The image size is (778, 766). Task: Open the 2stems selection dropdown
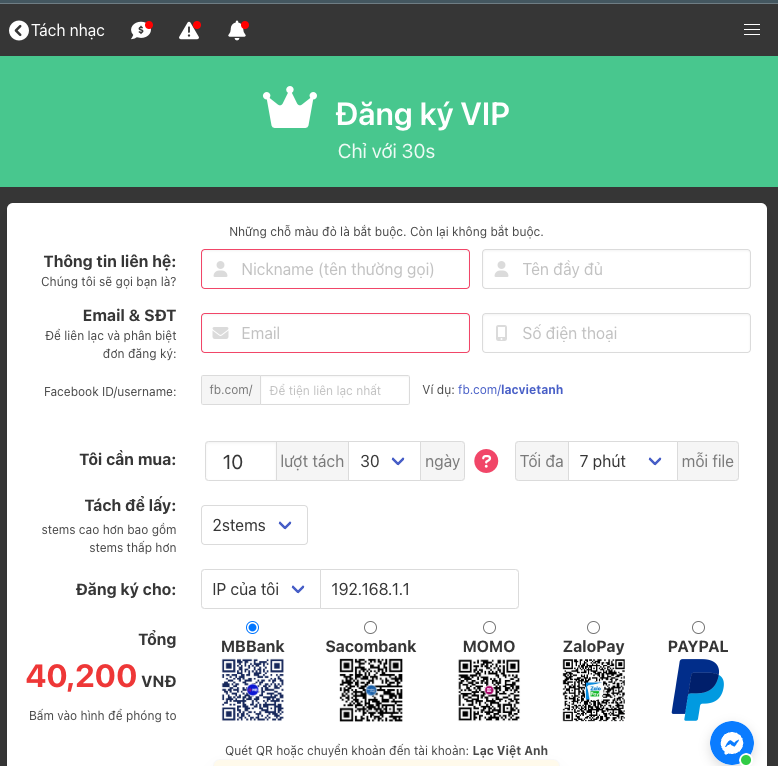[254, 525]
